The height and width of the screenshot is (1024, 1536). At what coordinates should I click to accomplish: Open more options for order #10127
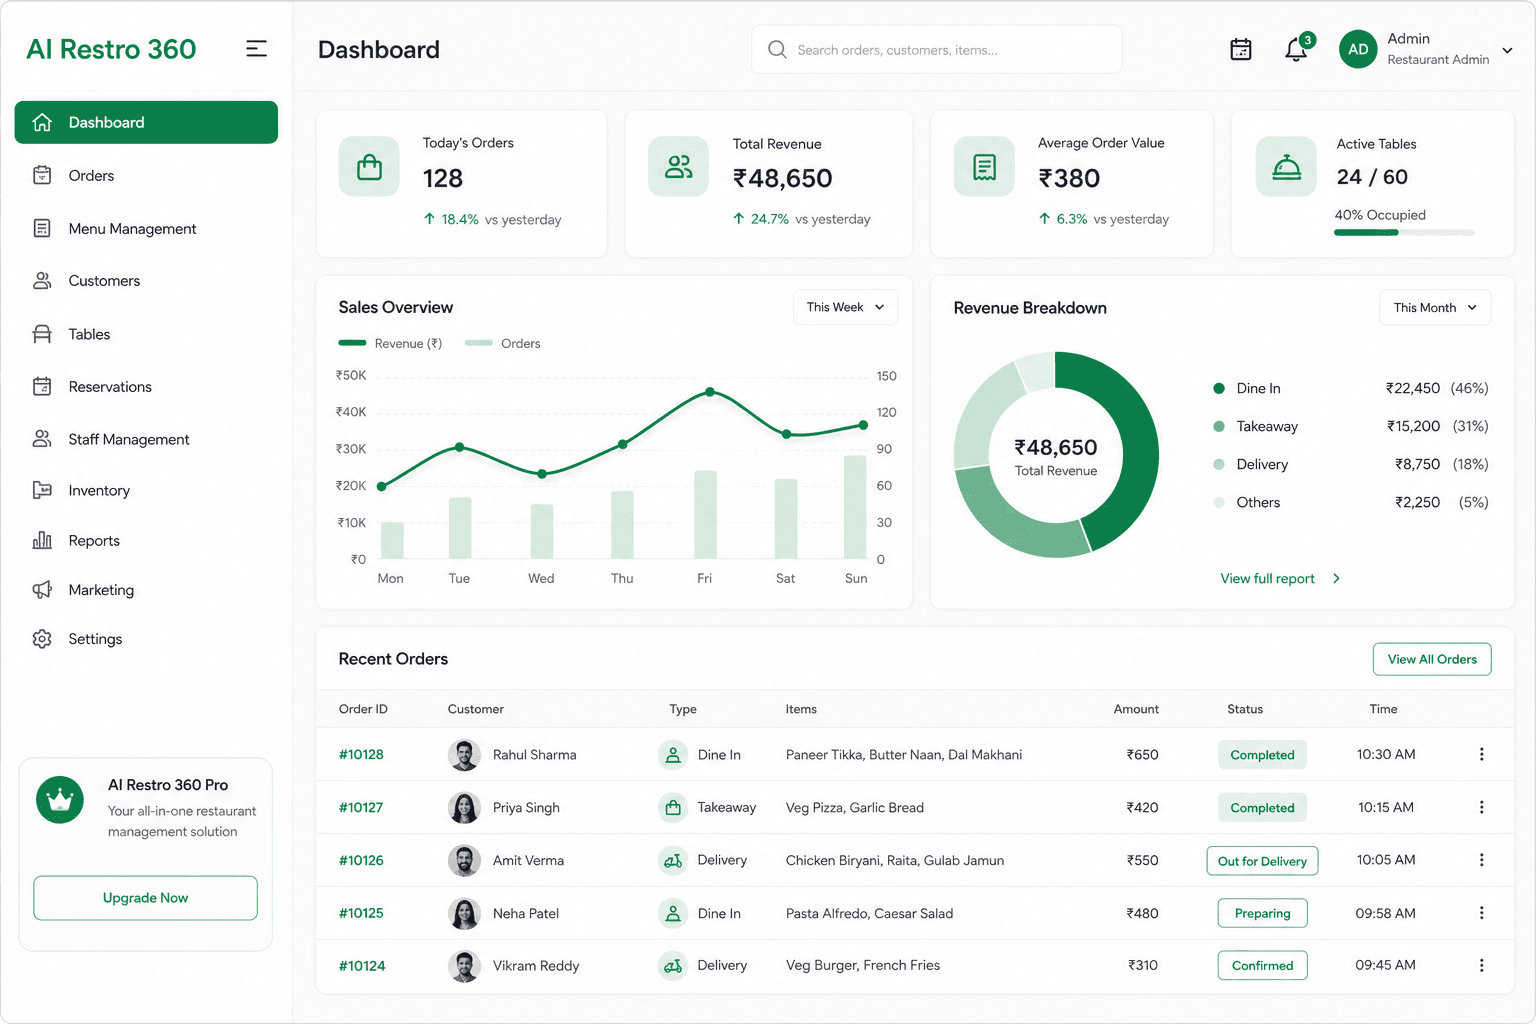click(x=1481, y=807)
